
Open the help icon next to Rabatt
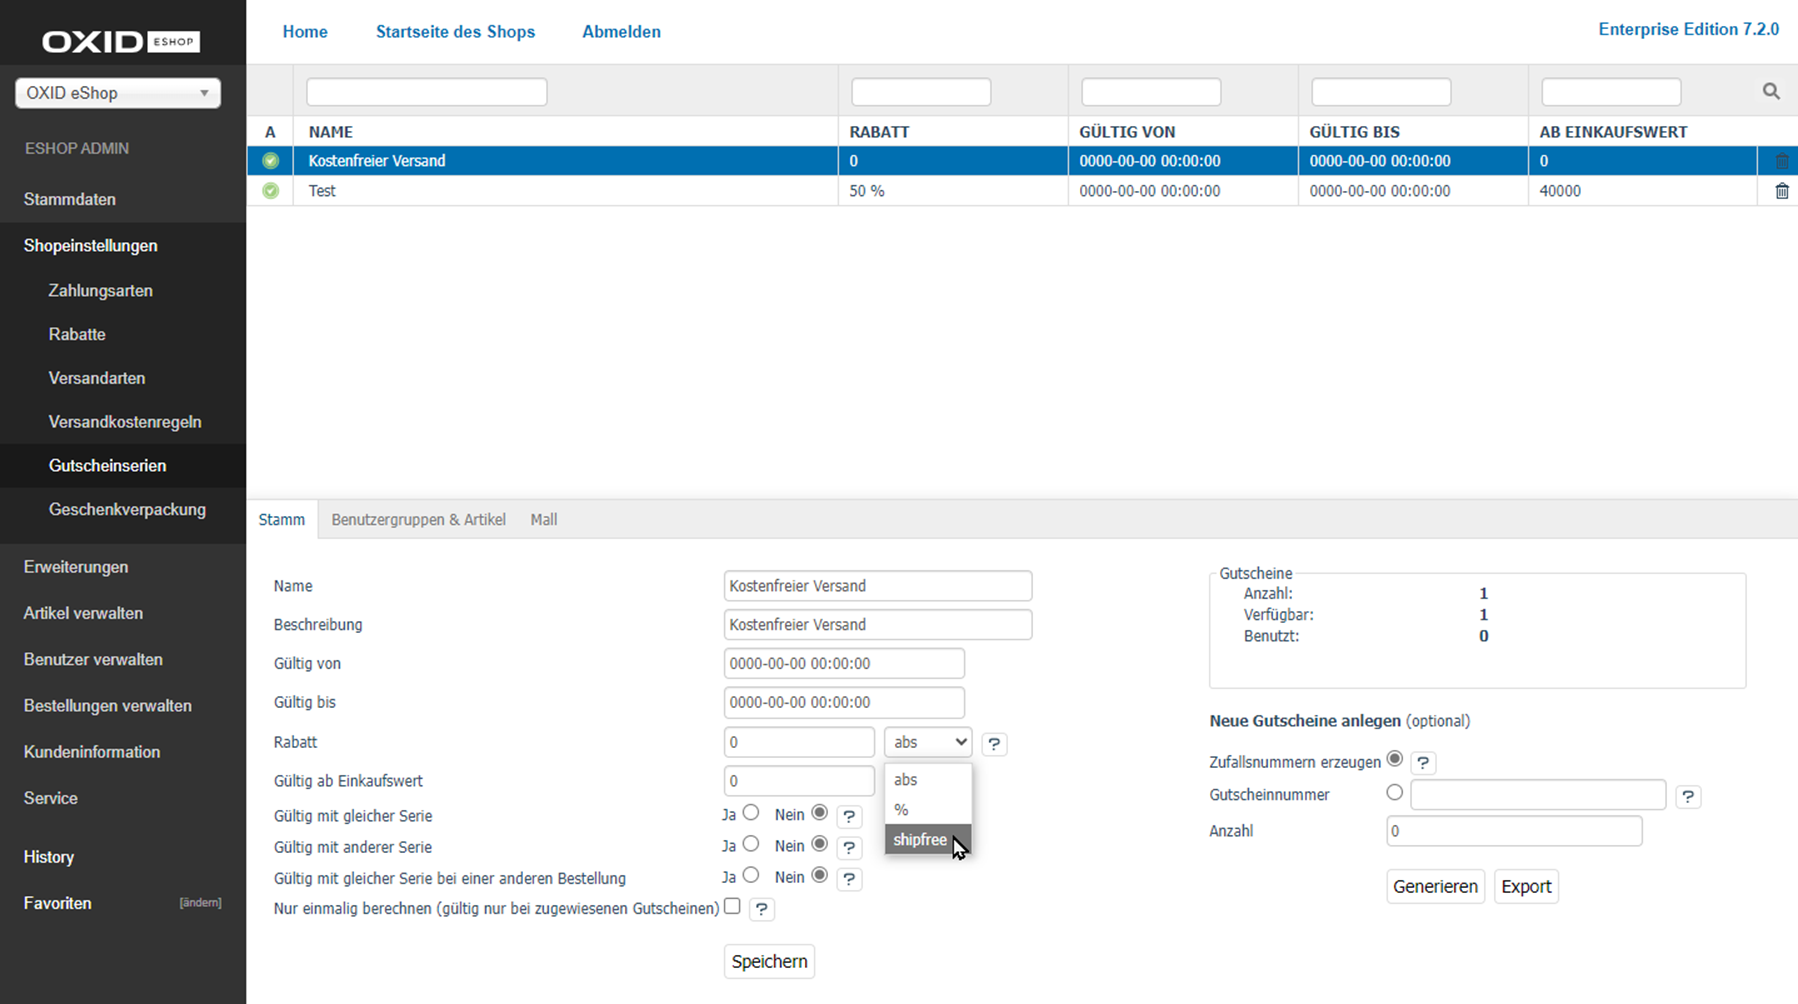pos(994,744)
